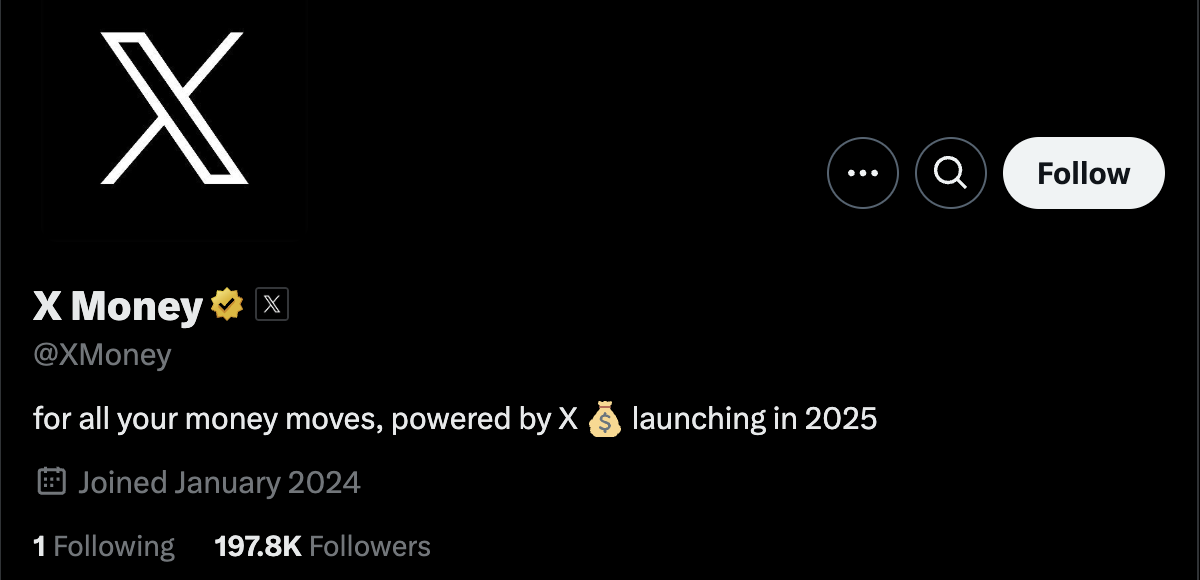1200x580 pixels.
Task: Click the calendar icon beside join date
Action: pos(51,482)
